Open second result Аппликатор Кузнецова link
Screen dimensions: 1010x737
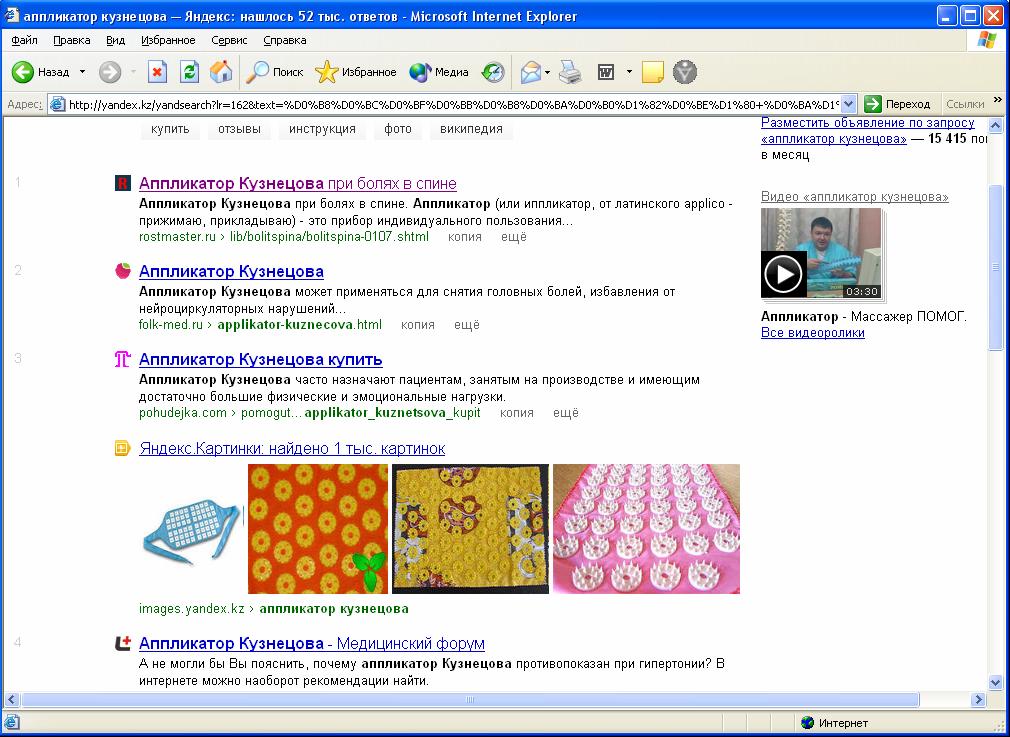point(231,271)
